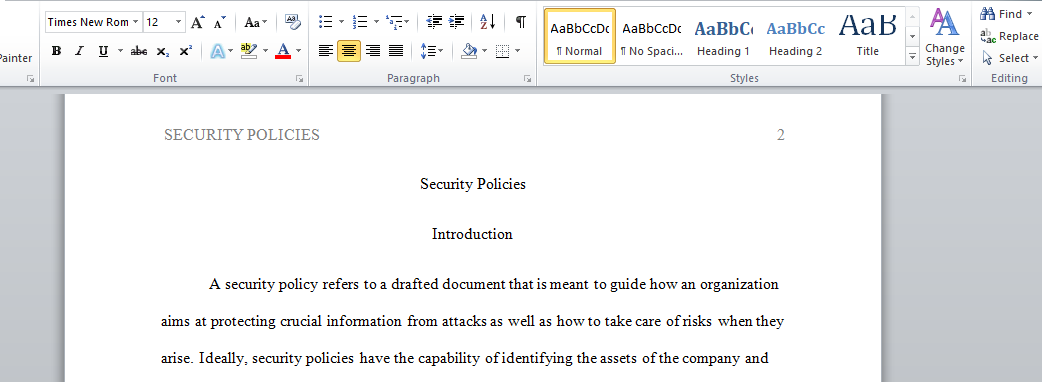Open Styles pane launcher
1042x382 pixels.
click(x=962, y=78)
